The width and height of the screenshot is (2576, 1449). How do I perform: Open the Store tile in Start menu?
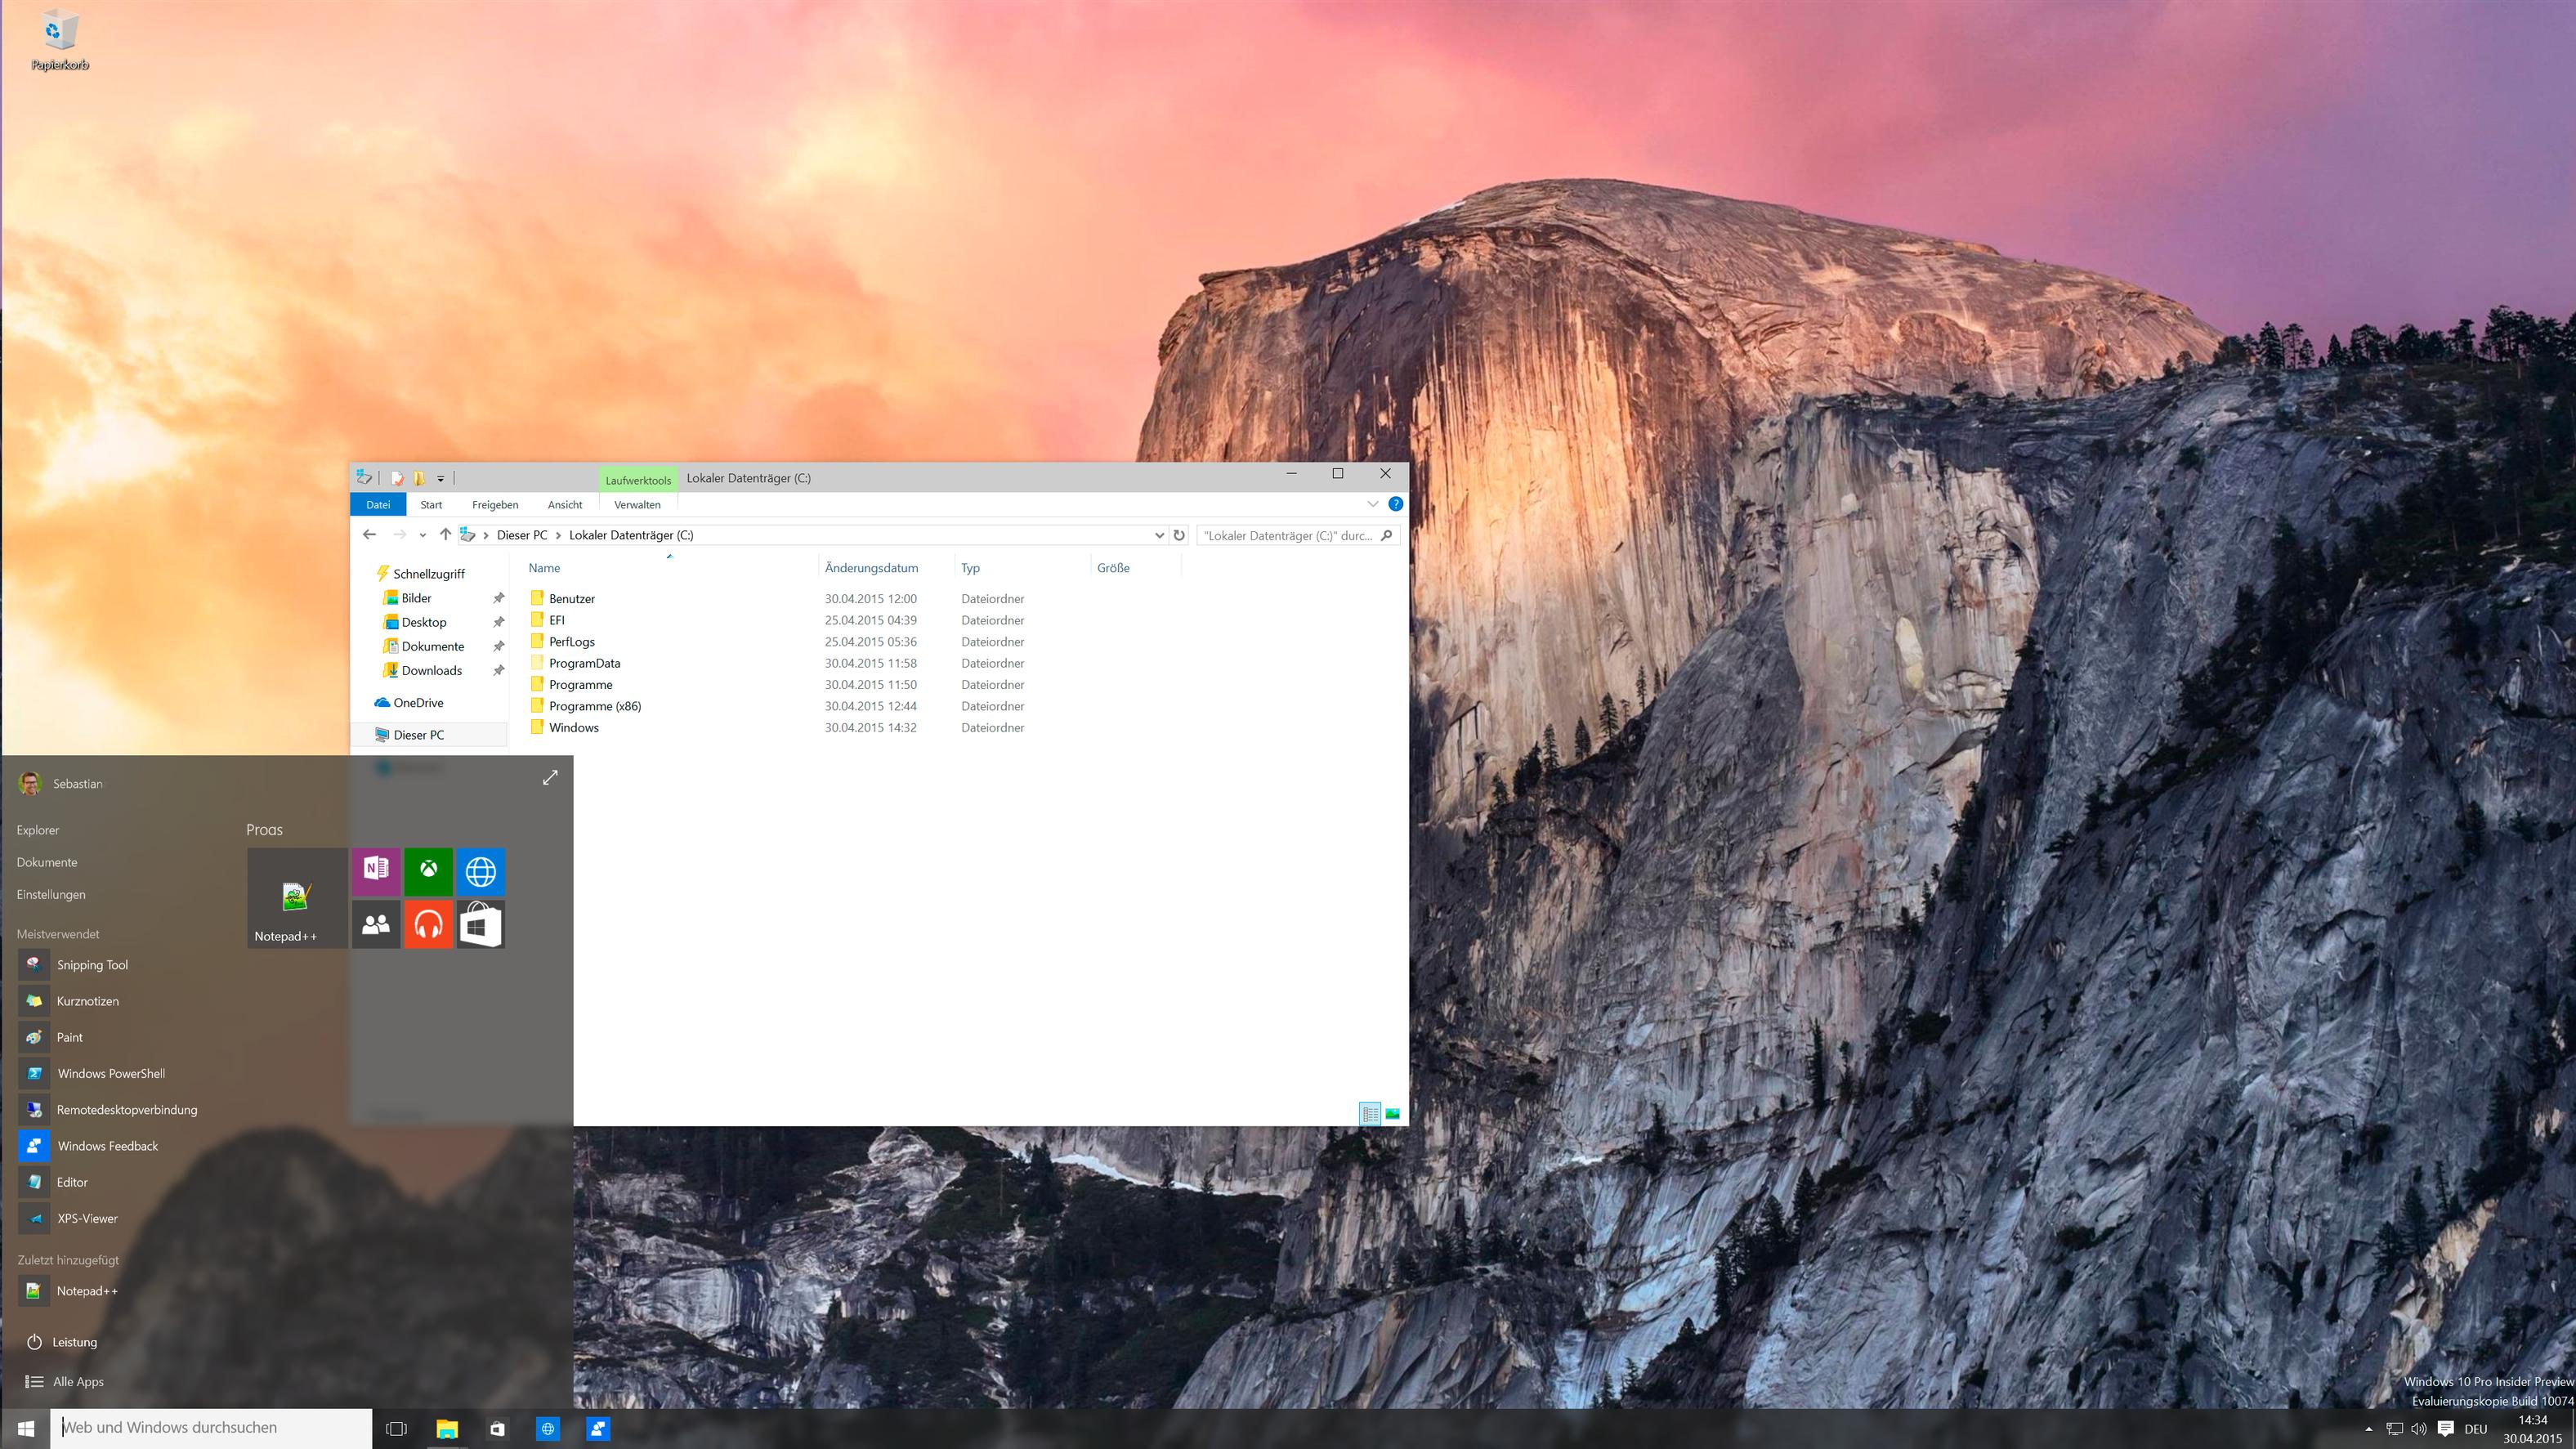pyautogui.click(x=480, y=924)
